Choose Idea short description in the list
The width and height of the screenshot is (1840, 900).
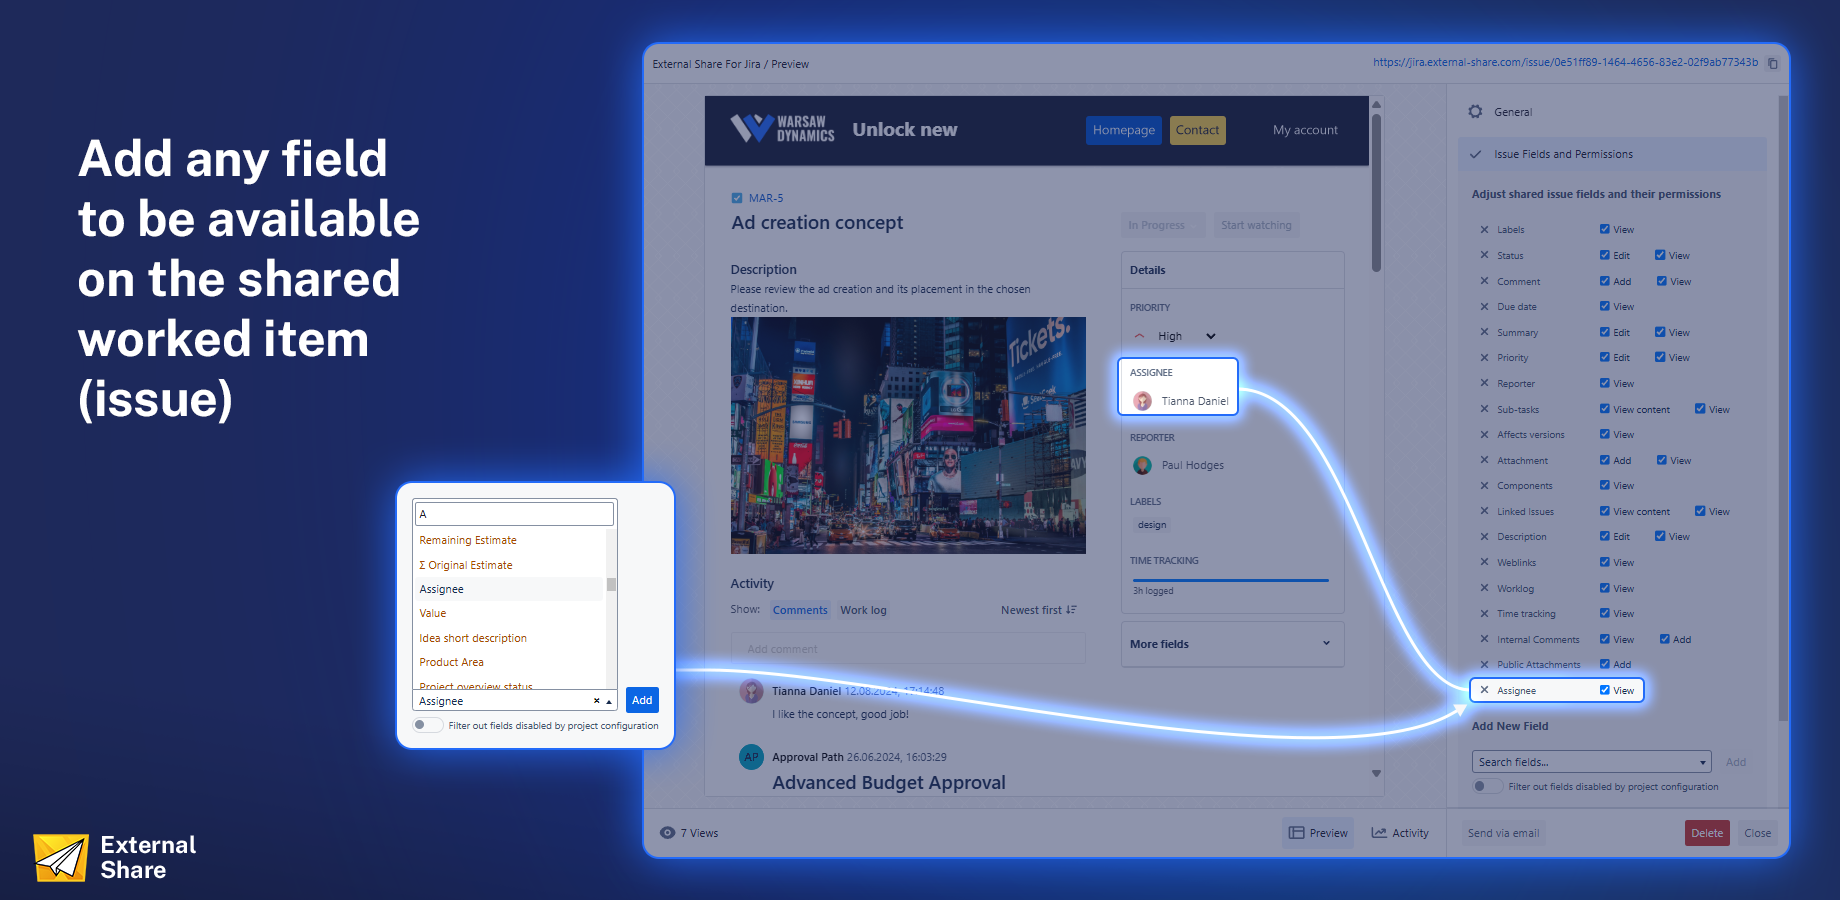pos(473,638)
